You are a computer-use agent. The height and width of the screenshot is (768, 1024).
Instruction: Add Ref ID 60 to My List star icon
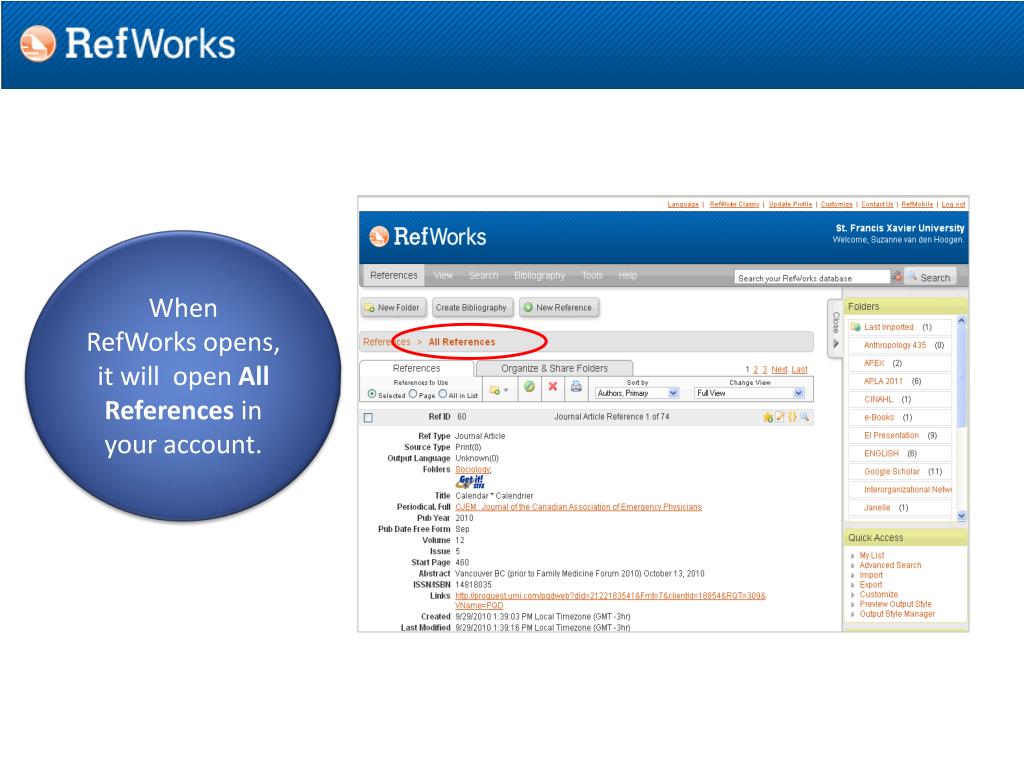click(768, 417)
